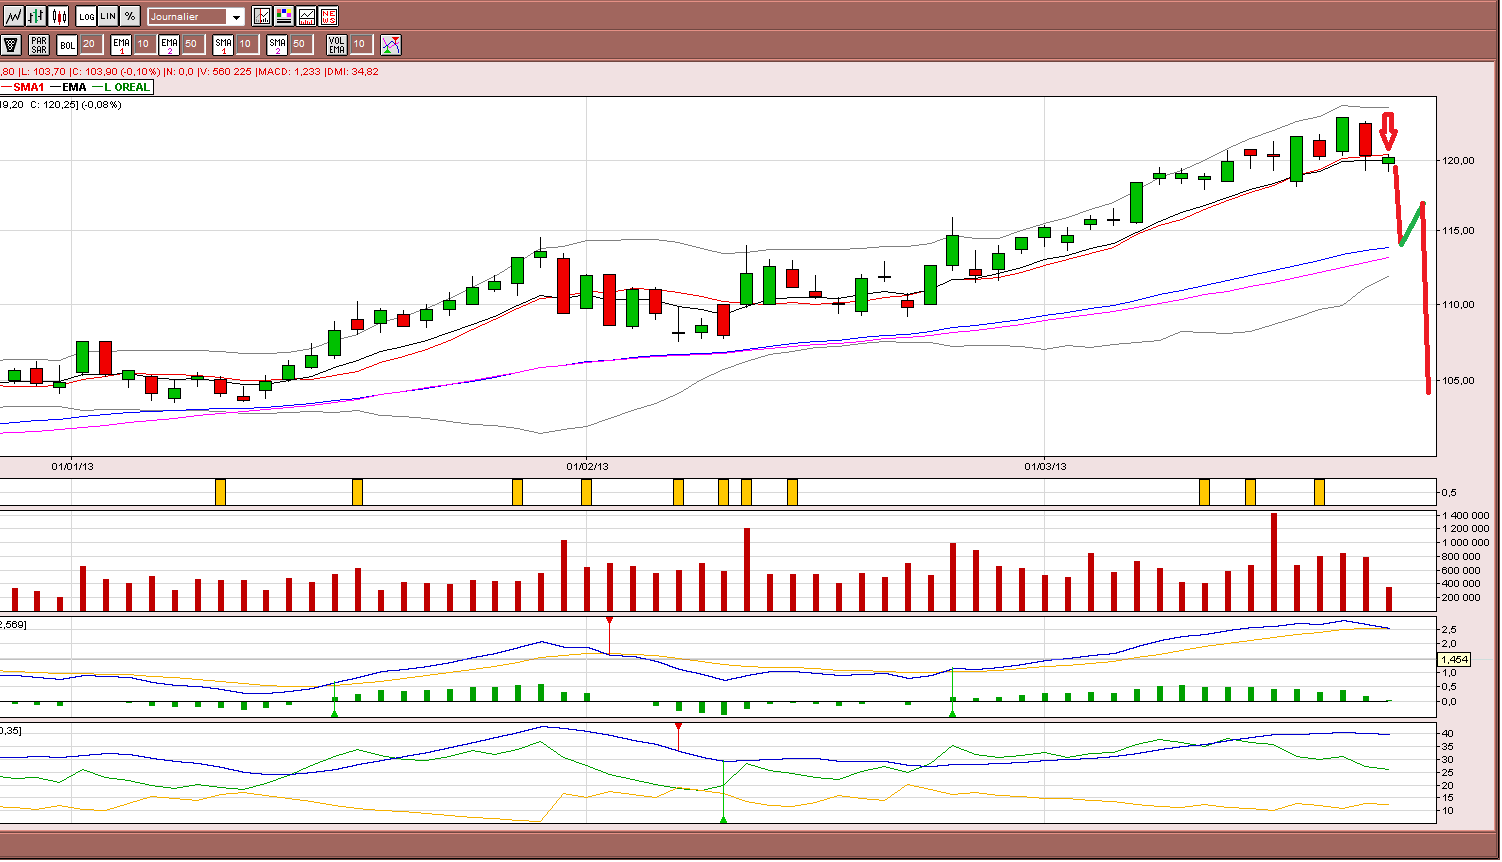This screenshot has width=1502, height=862.
Task: Click the EMA legend label
Action: pos(74,87)
